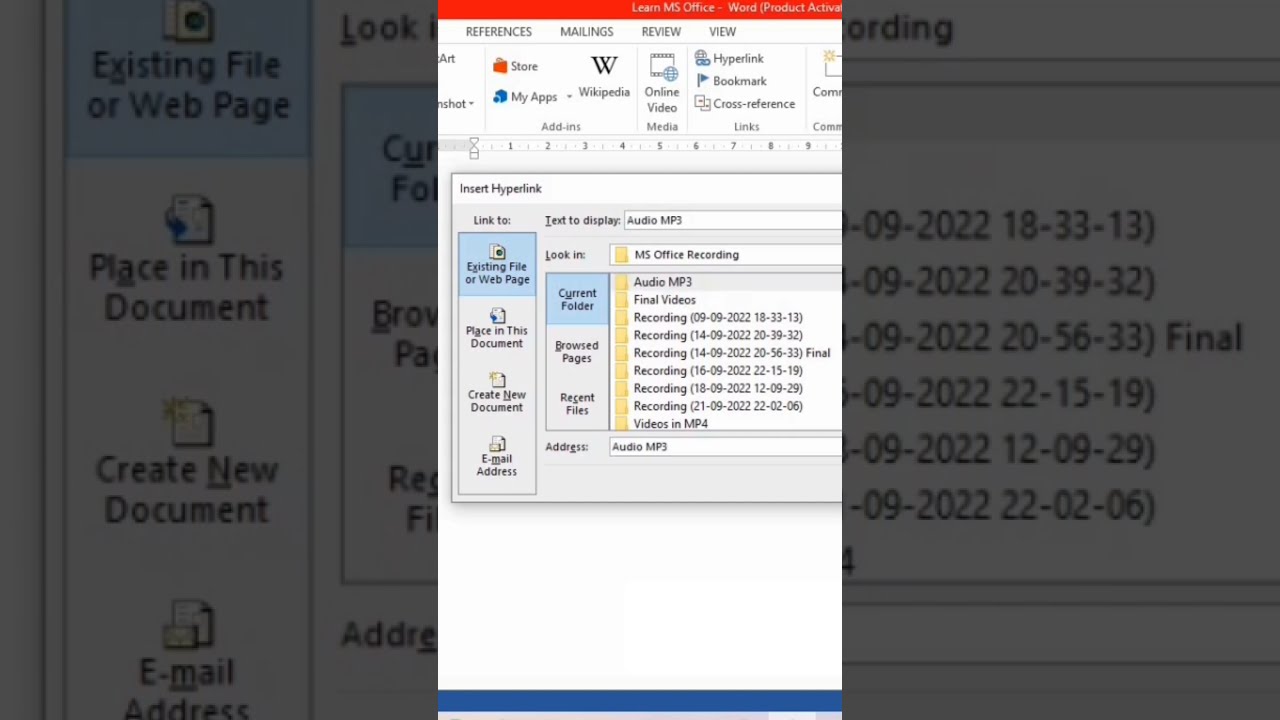Screen dimensions: 1280x720
Task: Click the ruler indent marker
Action: click(x=474, y=148)
